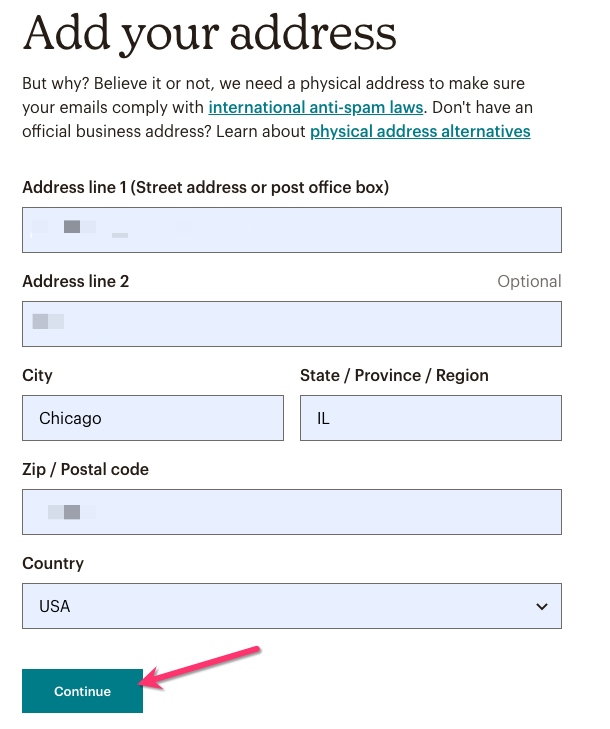The height and width of the screenshot is (729, 610).
Task: Click the Address line 1 input field
Action: [291, 230]
